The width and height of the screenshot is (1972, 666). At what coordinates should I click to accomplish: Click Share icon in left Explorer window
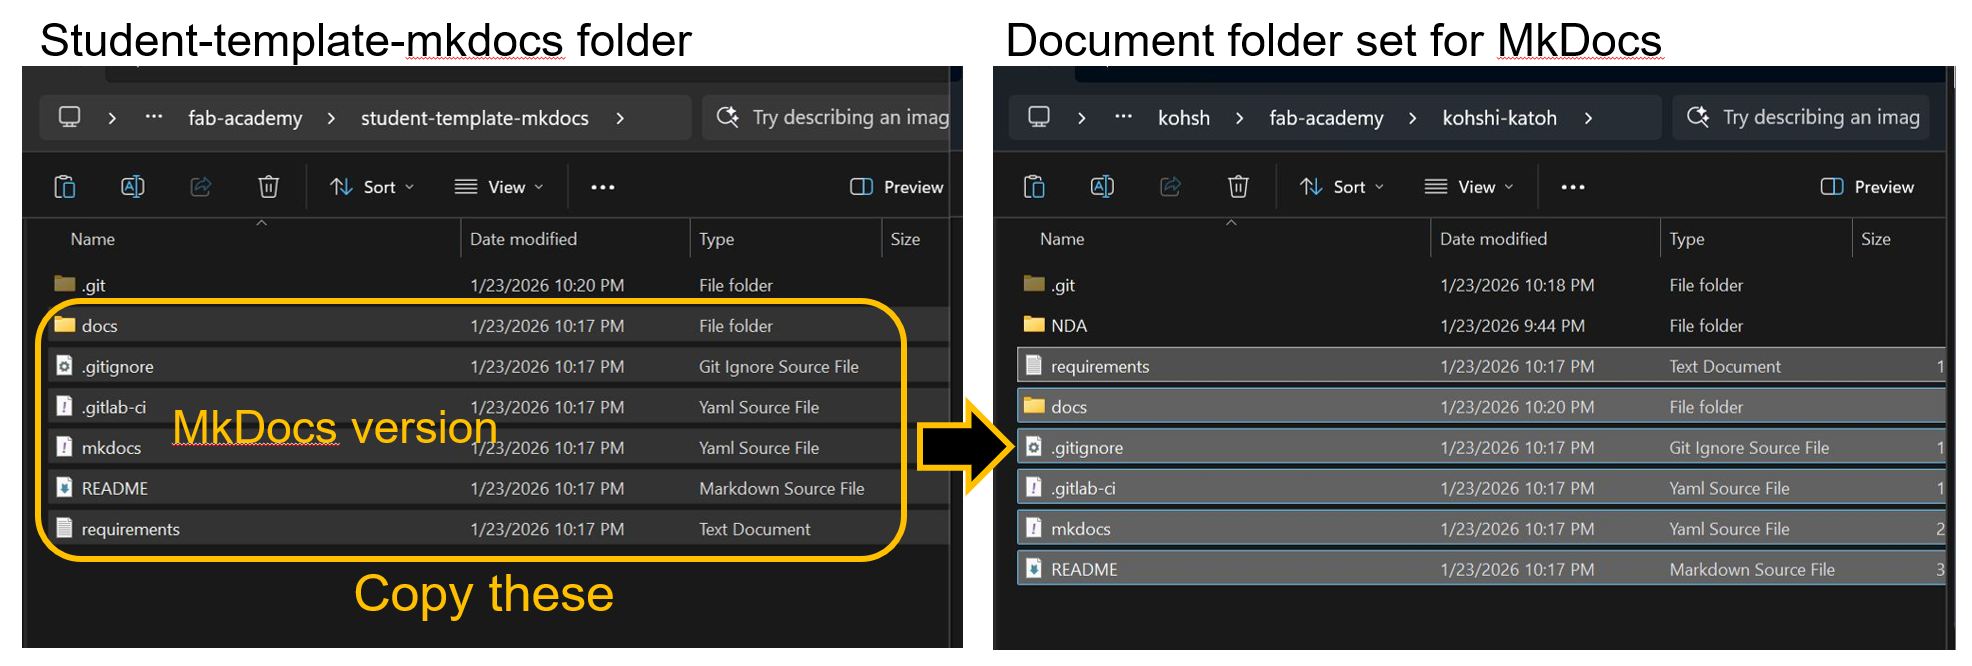[201, 187]
